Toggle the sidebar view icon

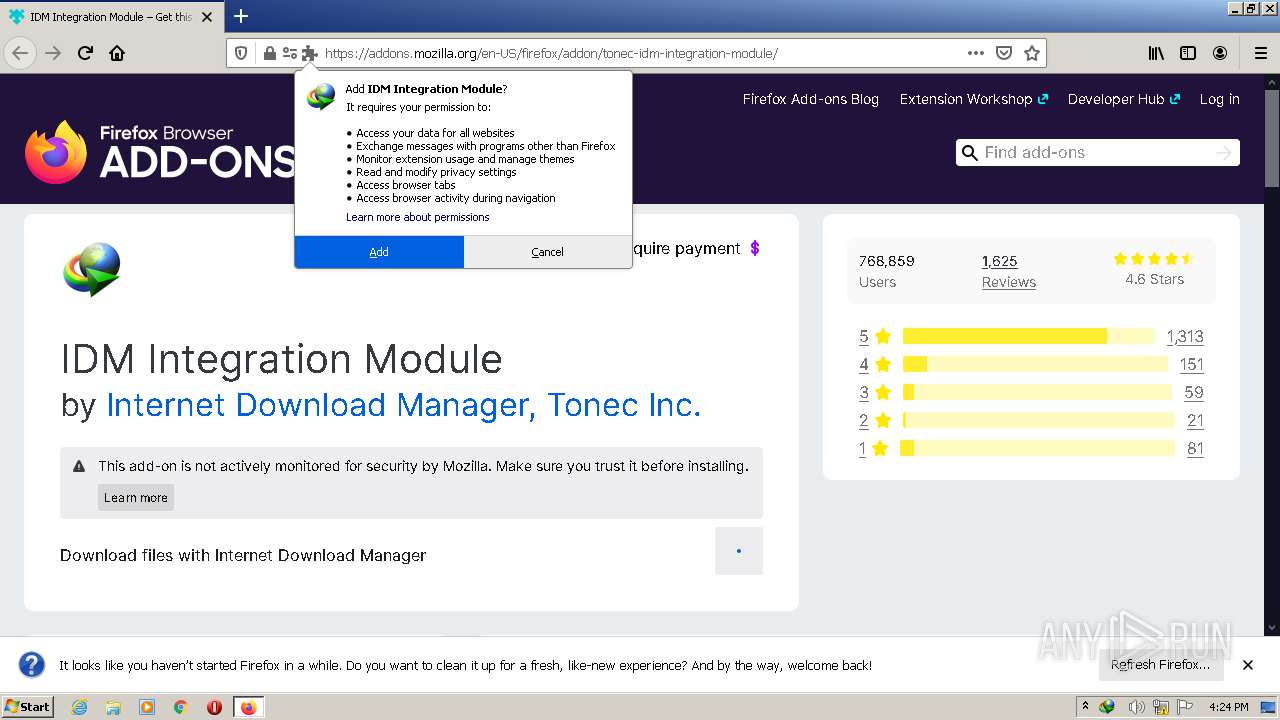1188,53
